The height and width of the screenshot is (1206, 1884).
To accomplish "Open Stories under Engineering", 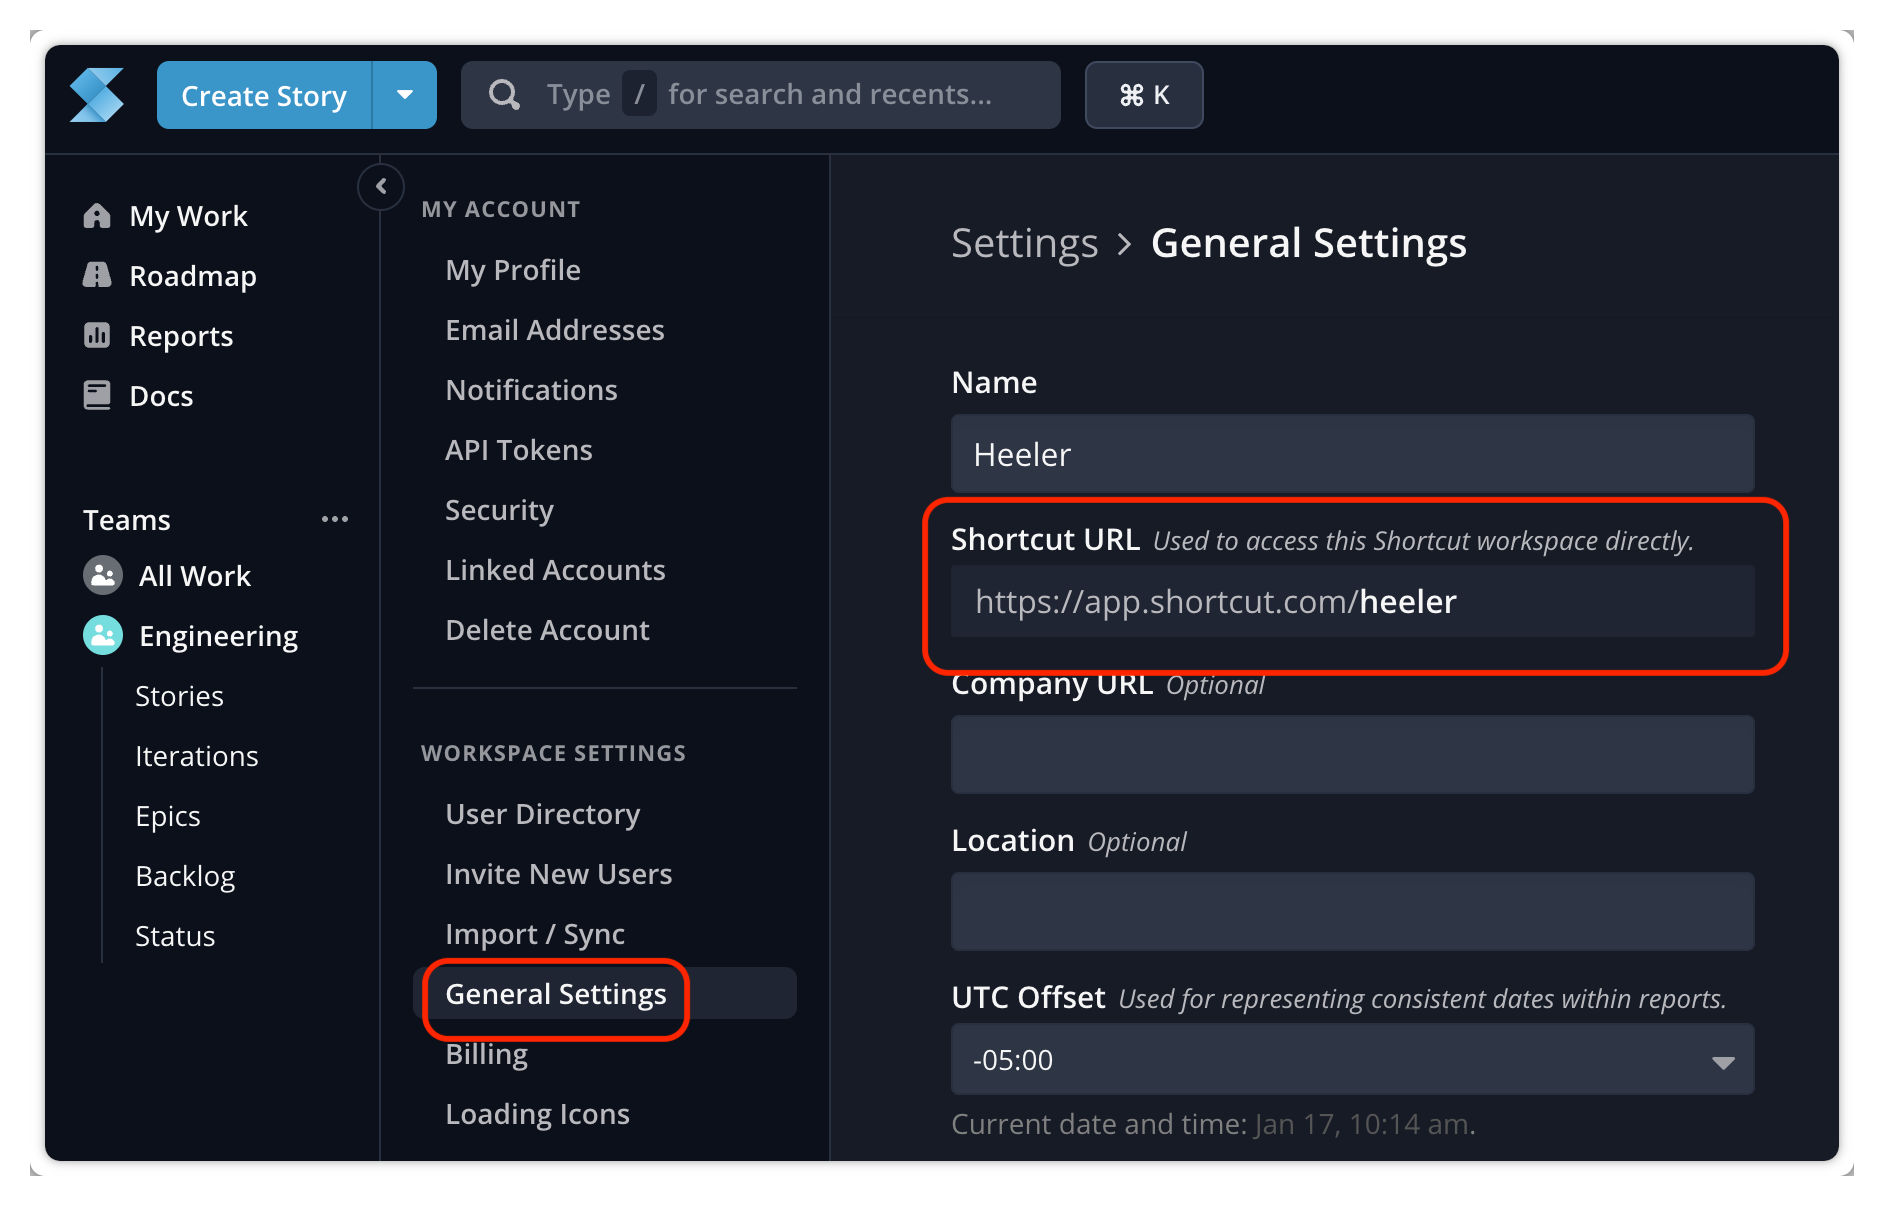I will pyautogui.click(x=179, y=696).
